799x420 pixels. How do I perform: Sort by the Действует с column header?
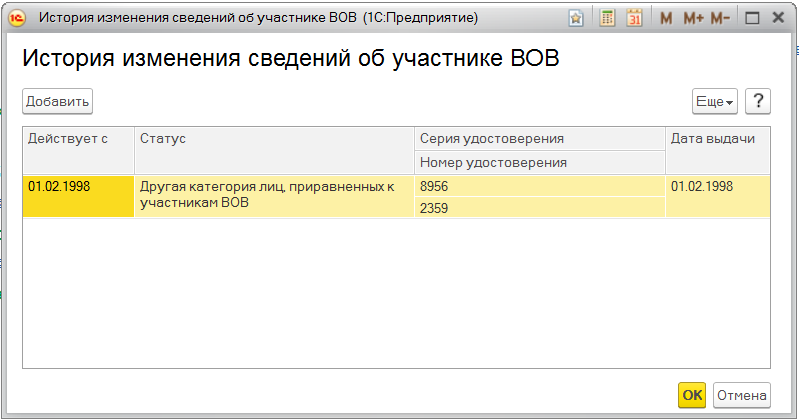78,138
